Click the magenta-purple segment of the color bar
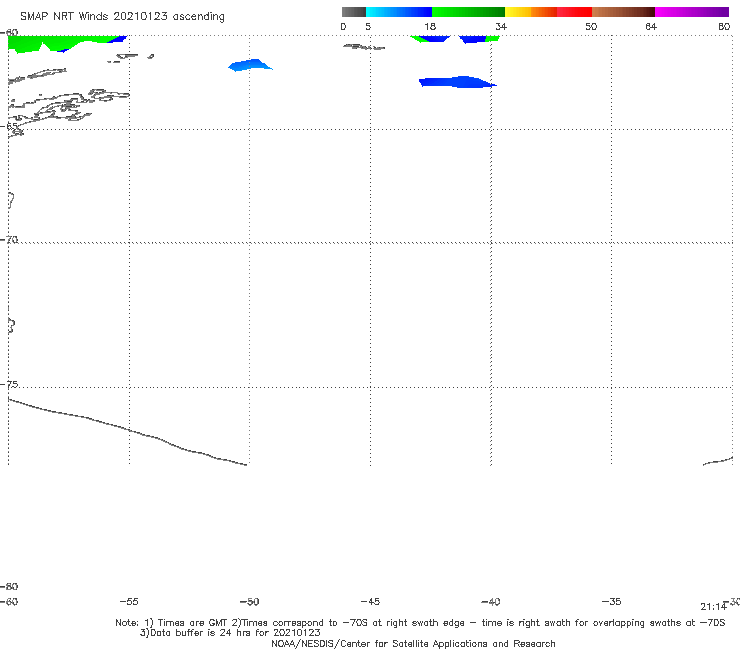740x650 pixels. point(692,12)
